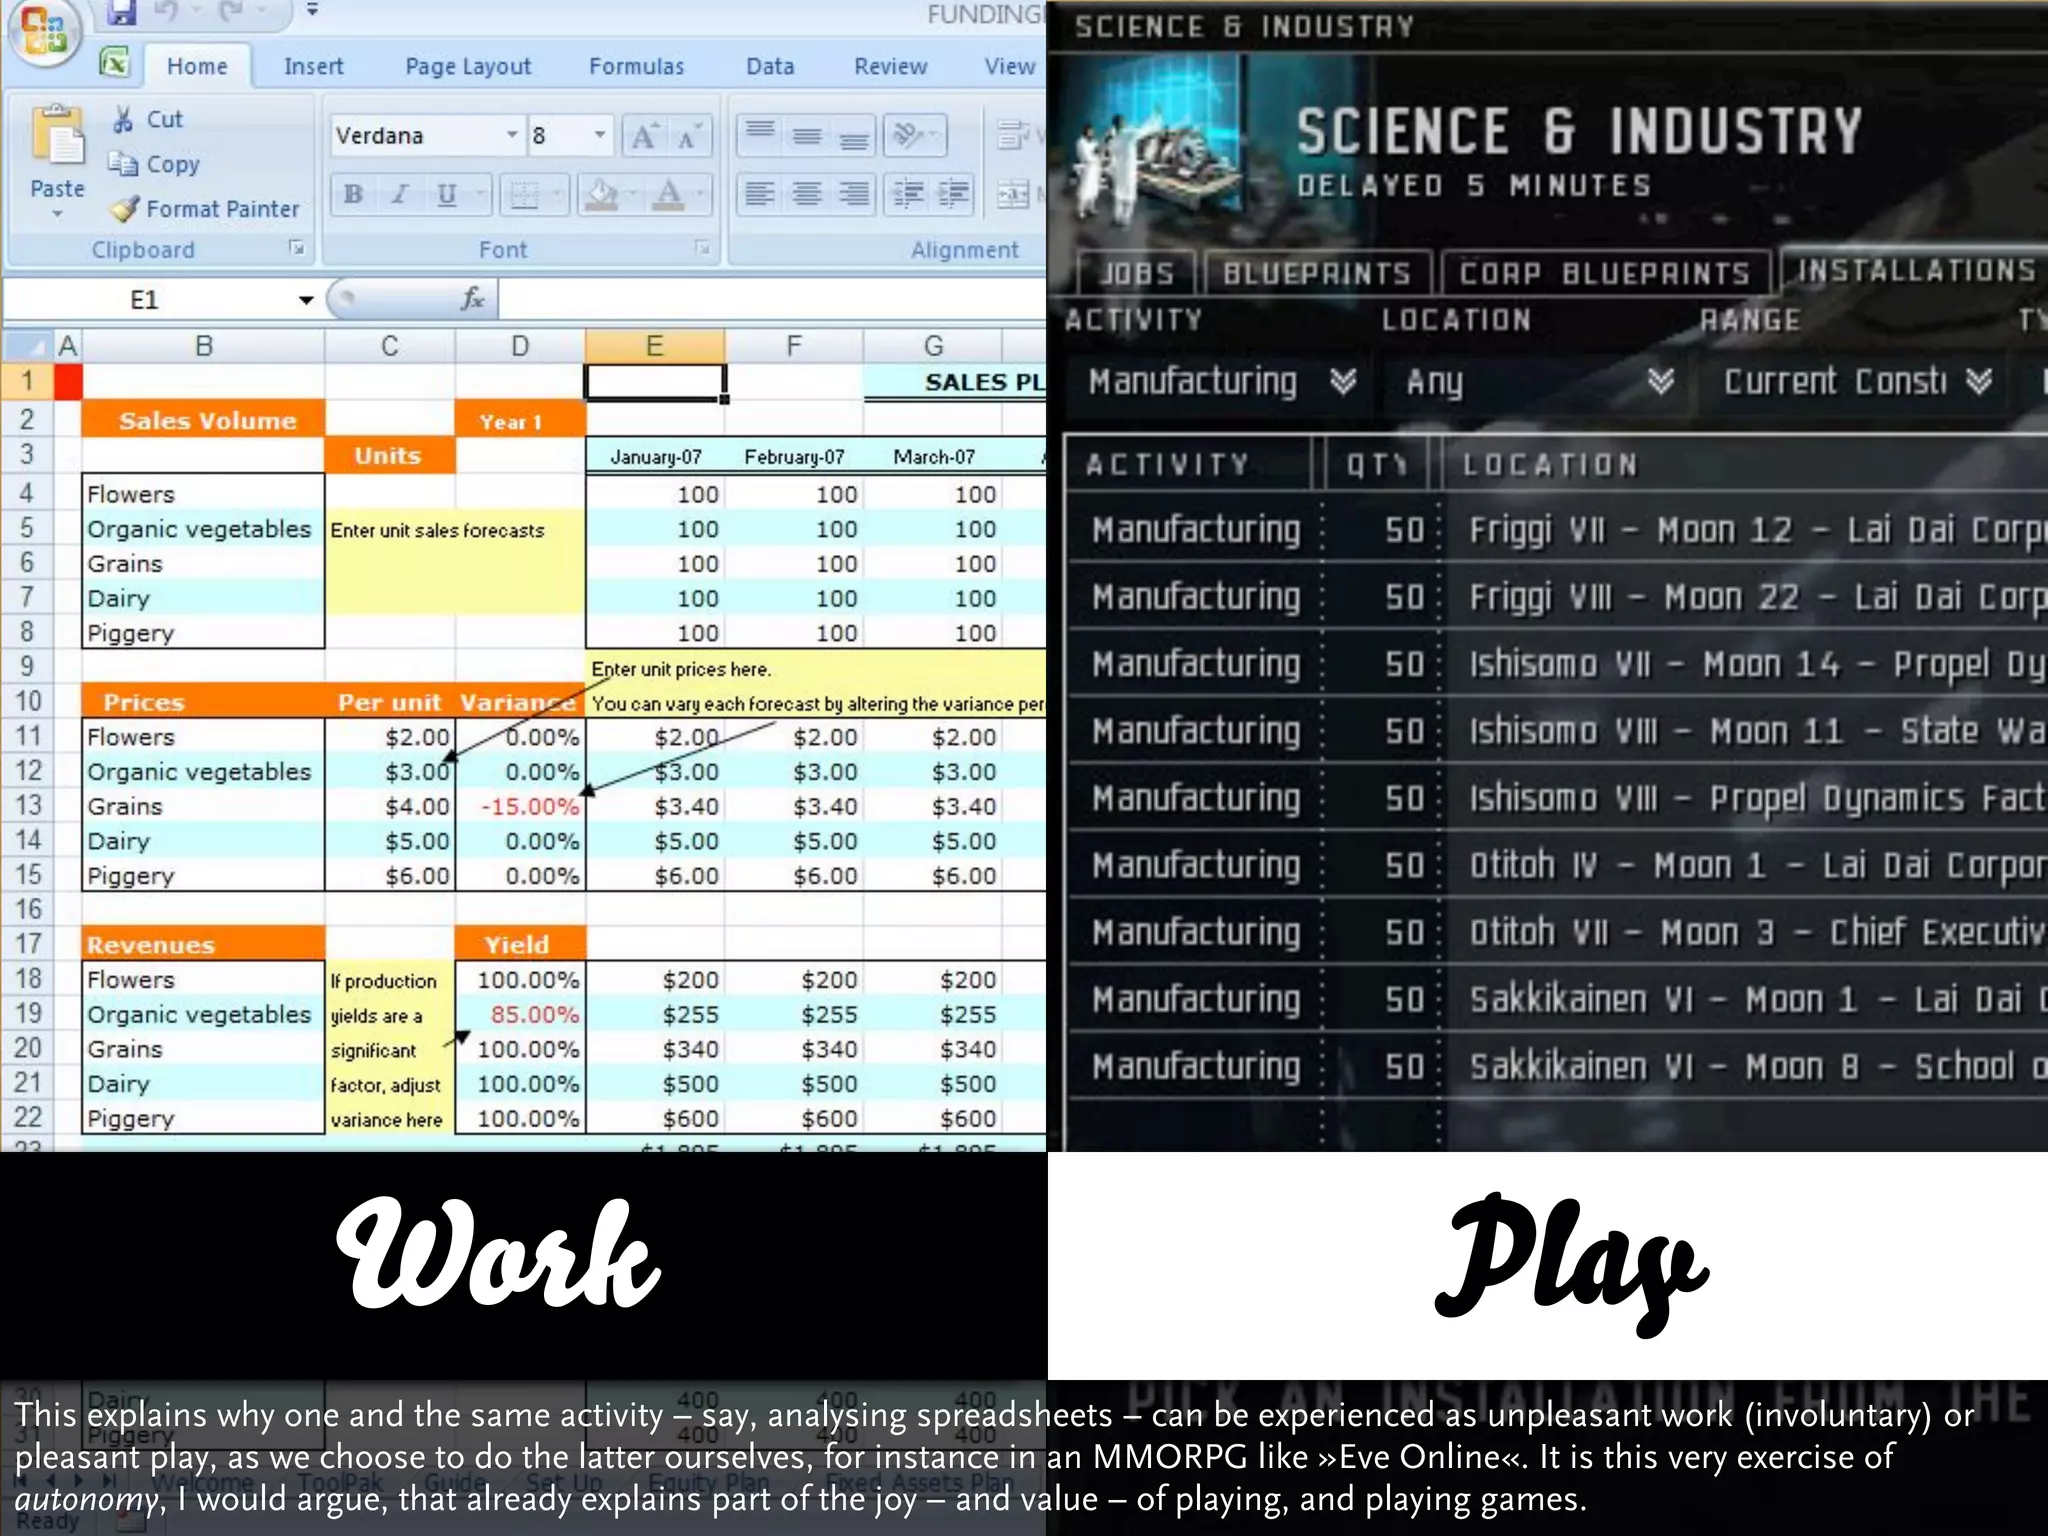Viewport: 2048px width, 1536px height.
Task: Click the Font Color letter A swatch
Action: coord(669,194)
